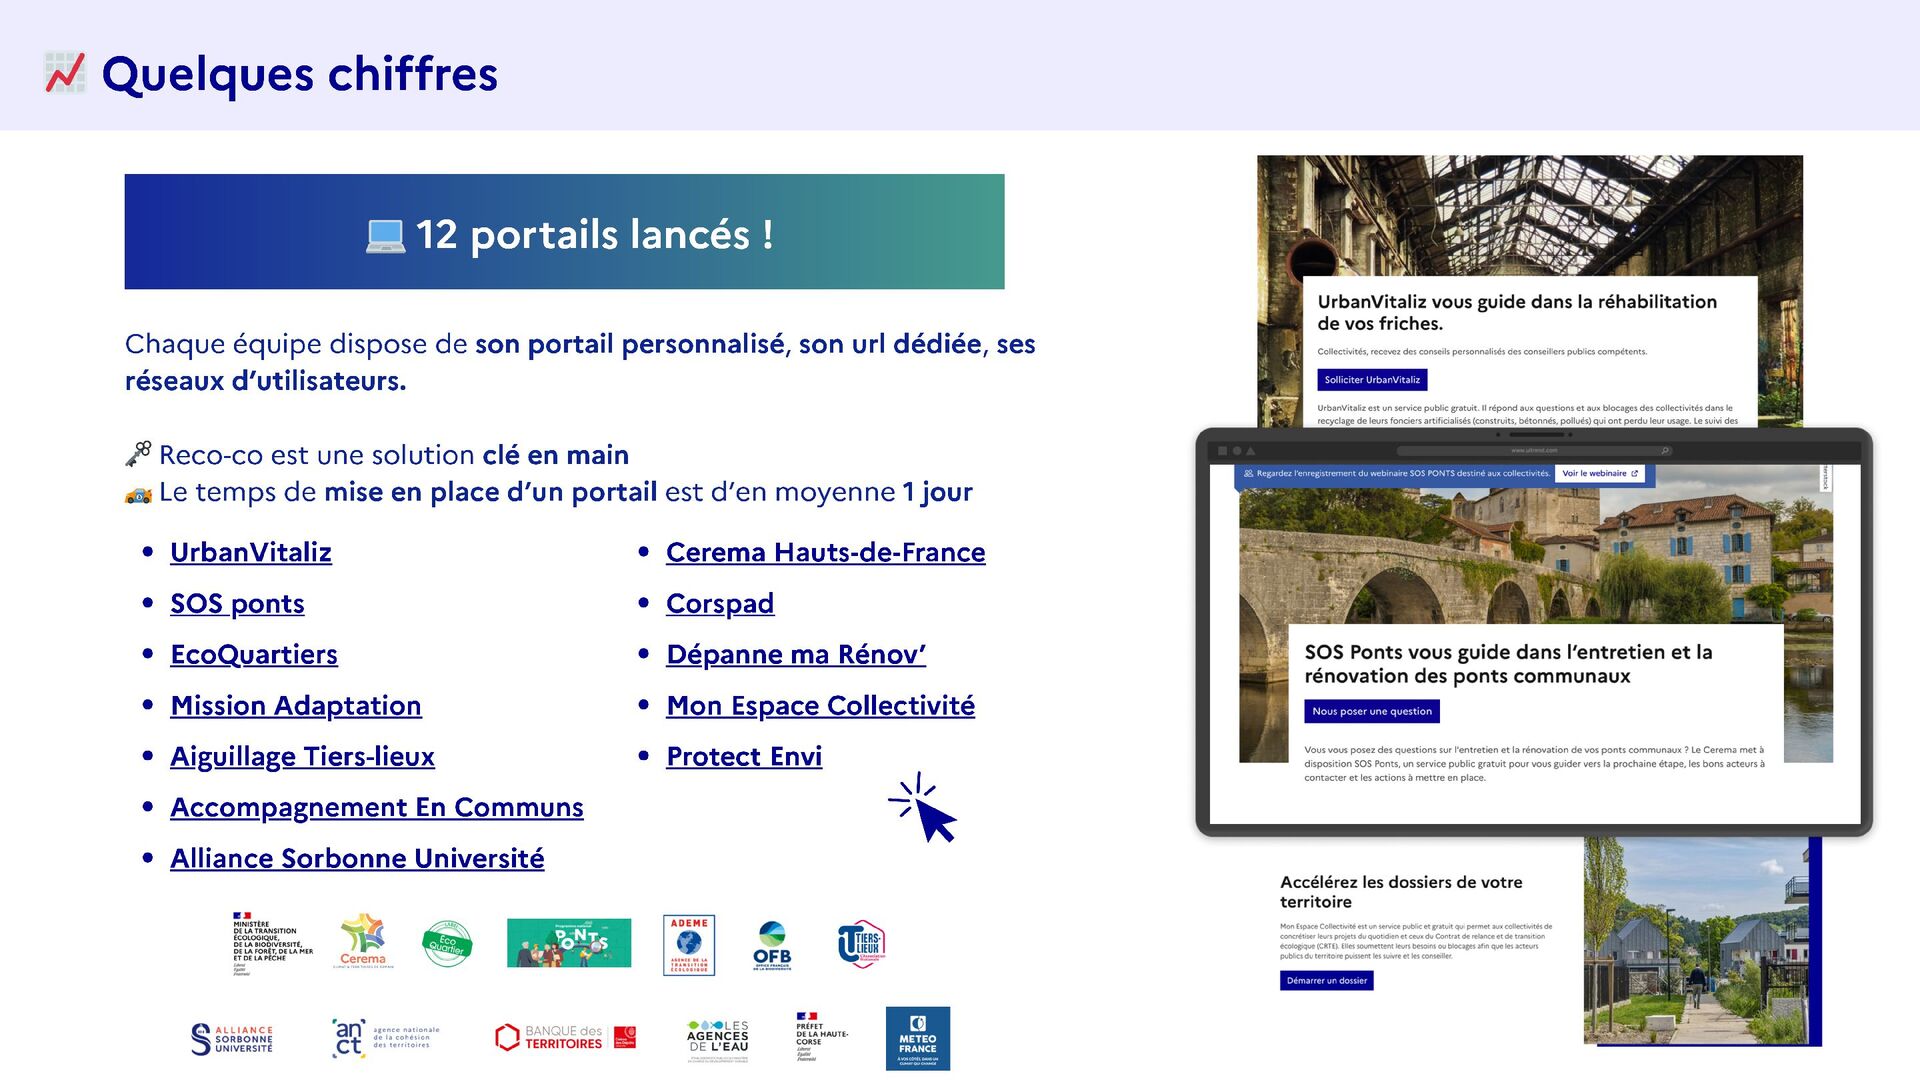
Task: Open the Corspad link
Action: pos(720,603)
